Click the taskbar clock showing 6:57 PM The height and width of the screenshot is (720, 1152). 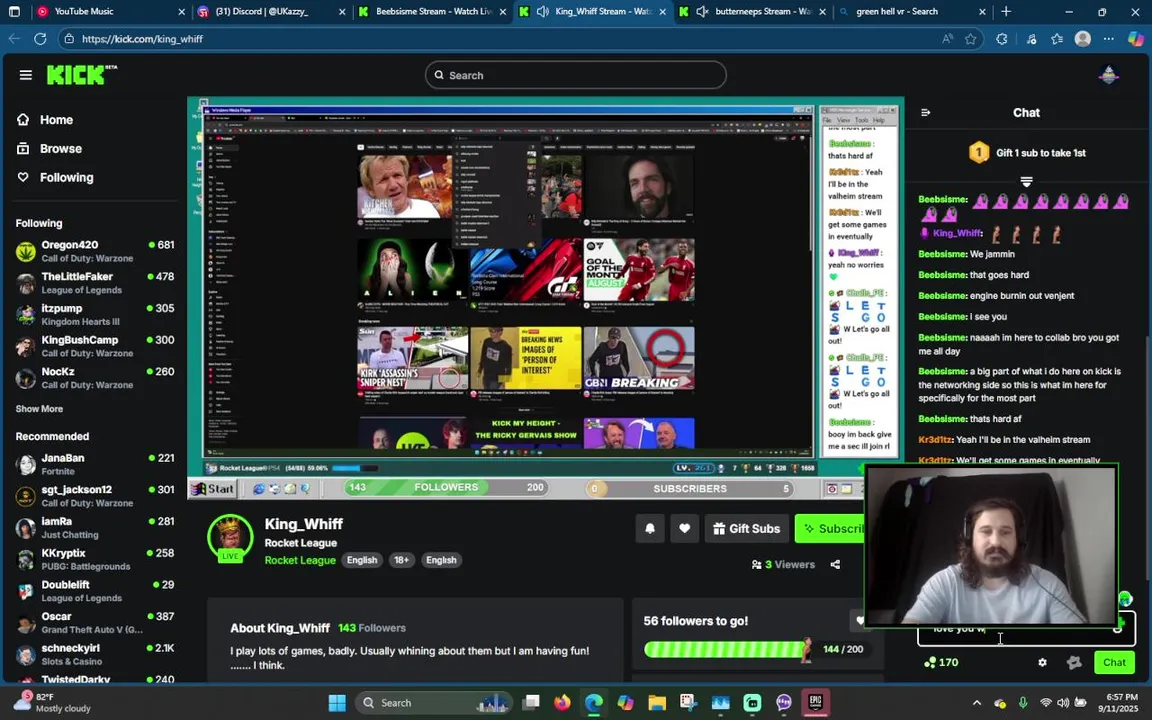[x=1117, y=702]
